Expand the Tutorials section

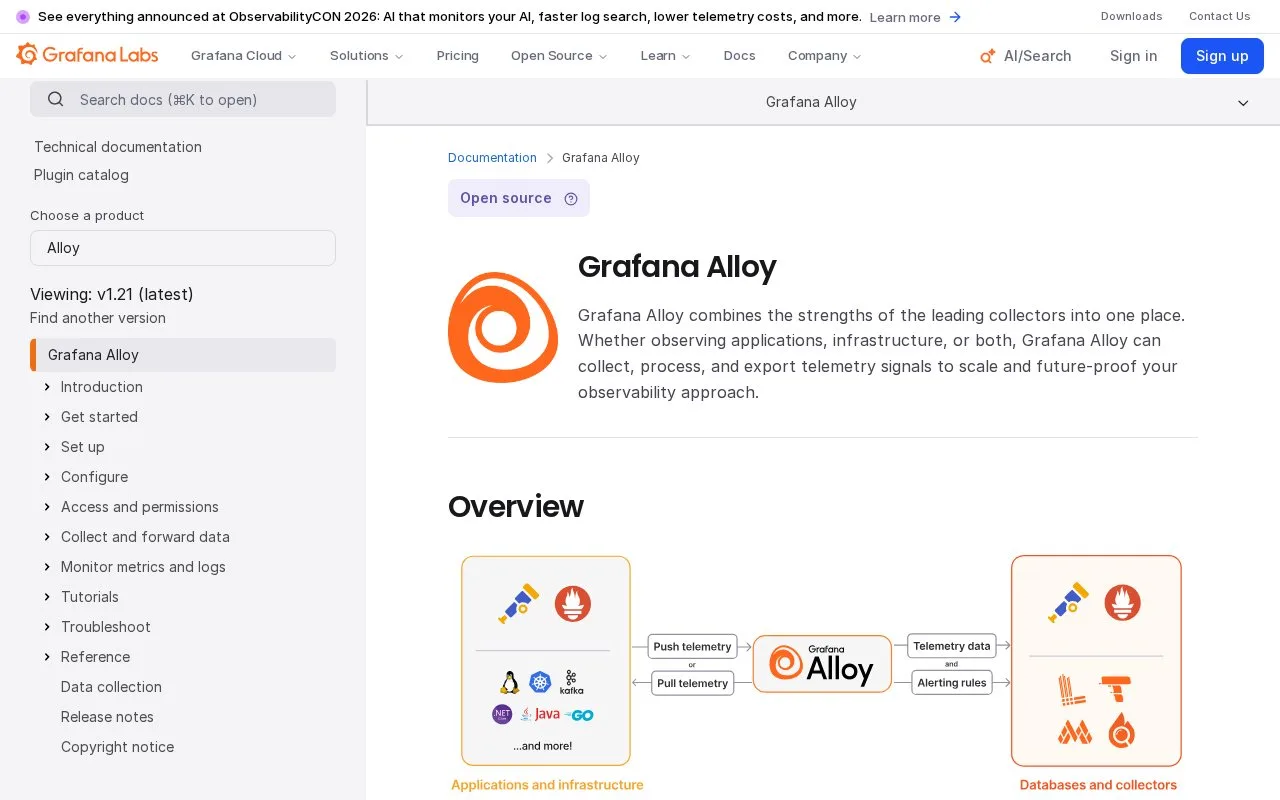47,597
